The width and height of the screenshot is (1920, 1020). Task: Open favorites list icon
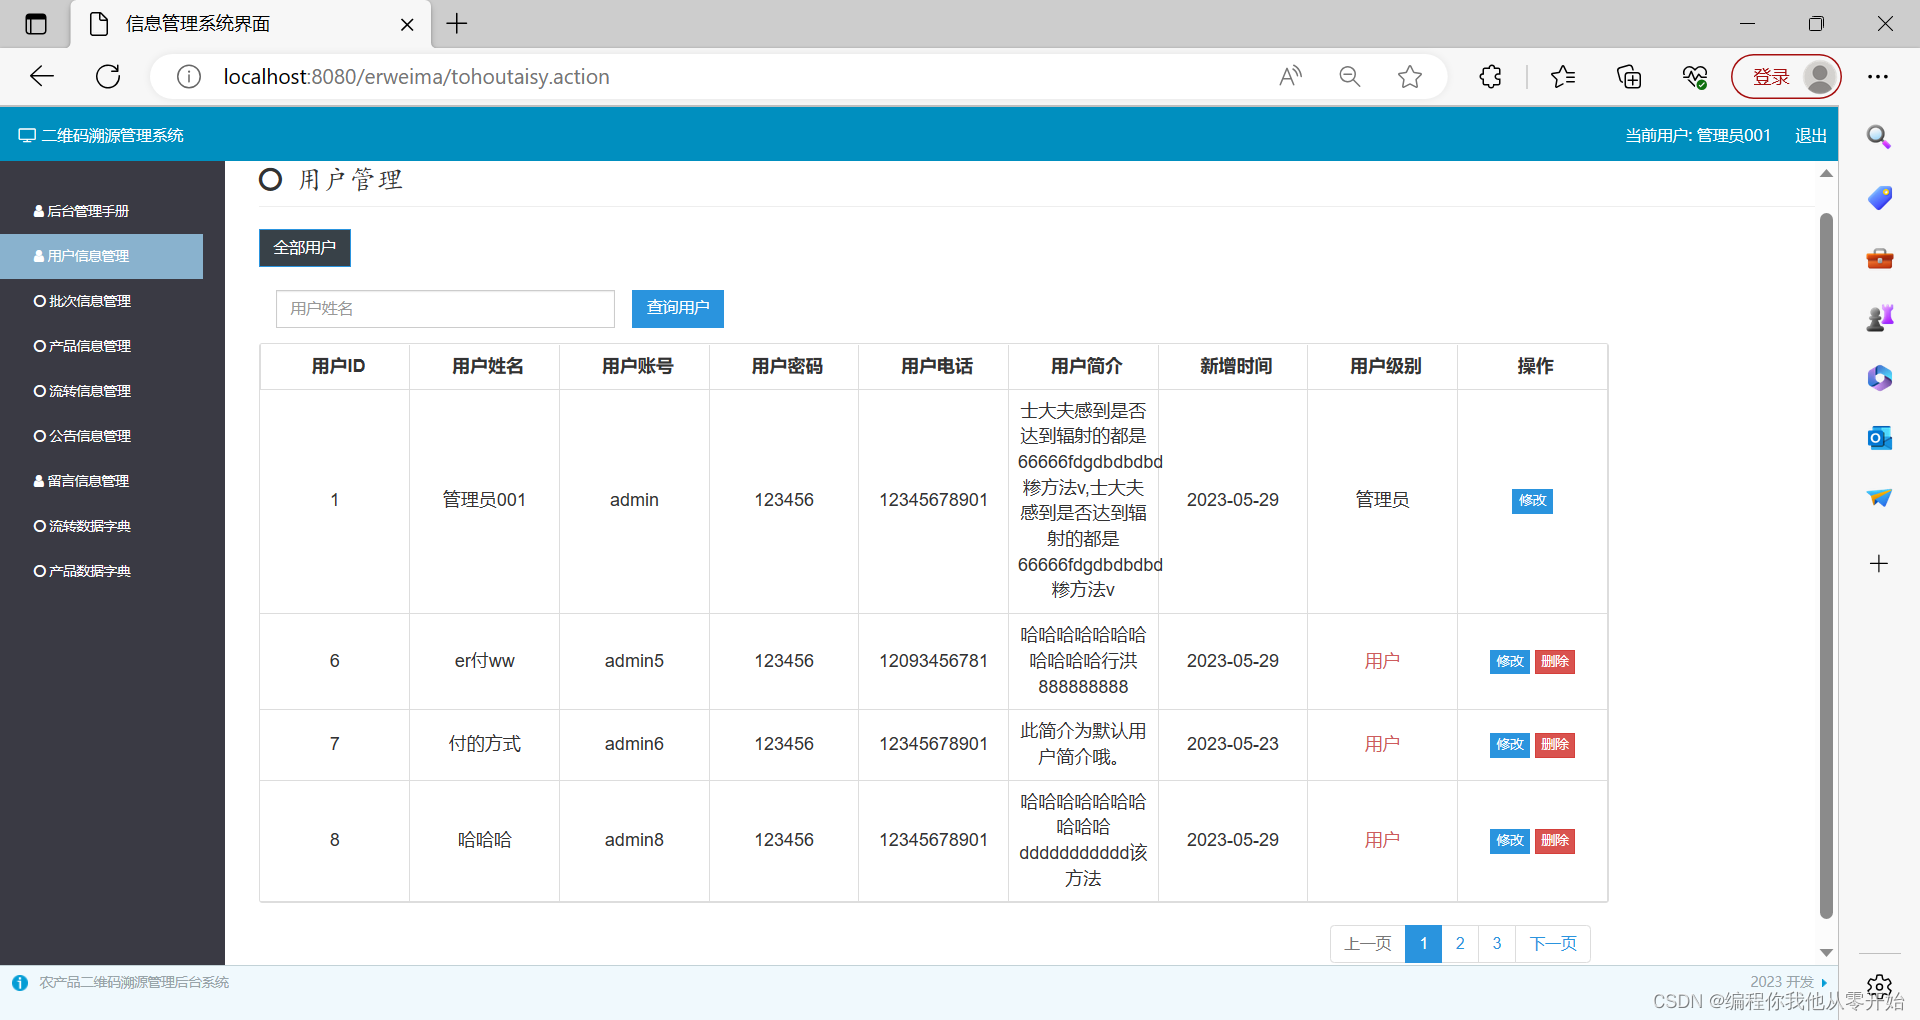pyautogui.click(x=1563, y=77)
